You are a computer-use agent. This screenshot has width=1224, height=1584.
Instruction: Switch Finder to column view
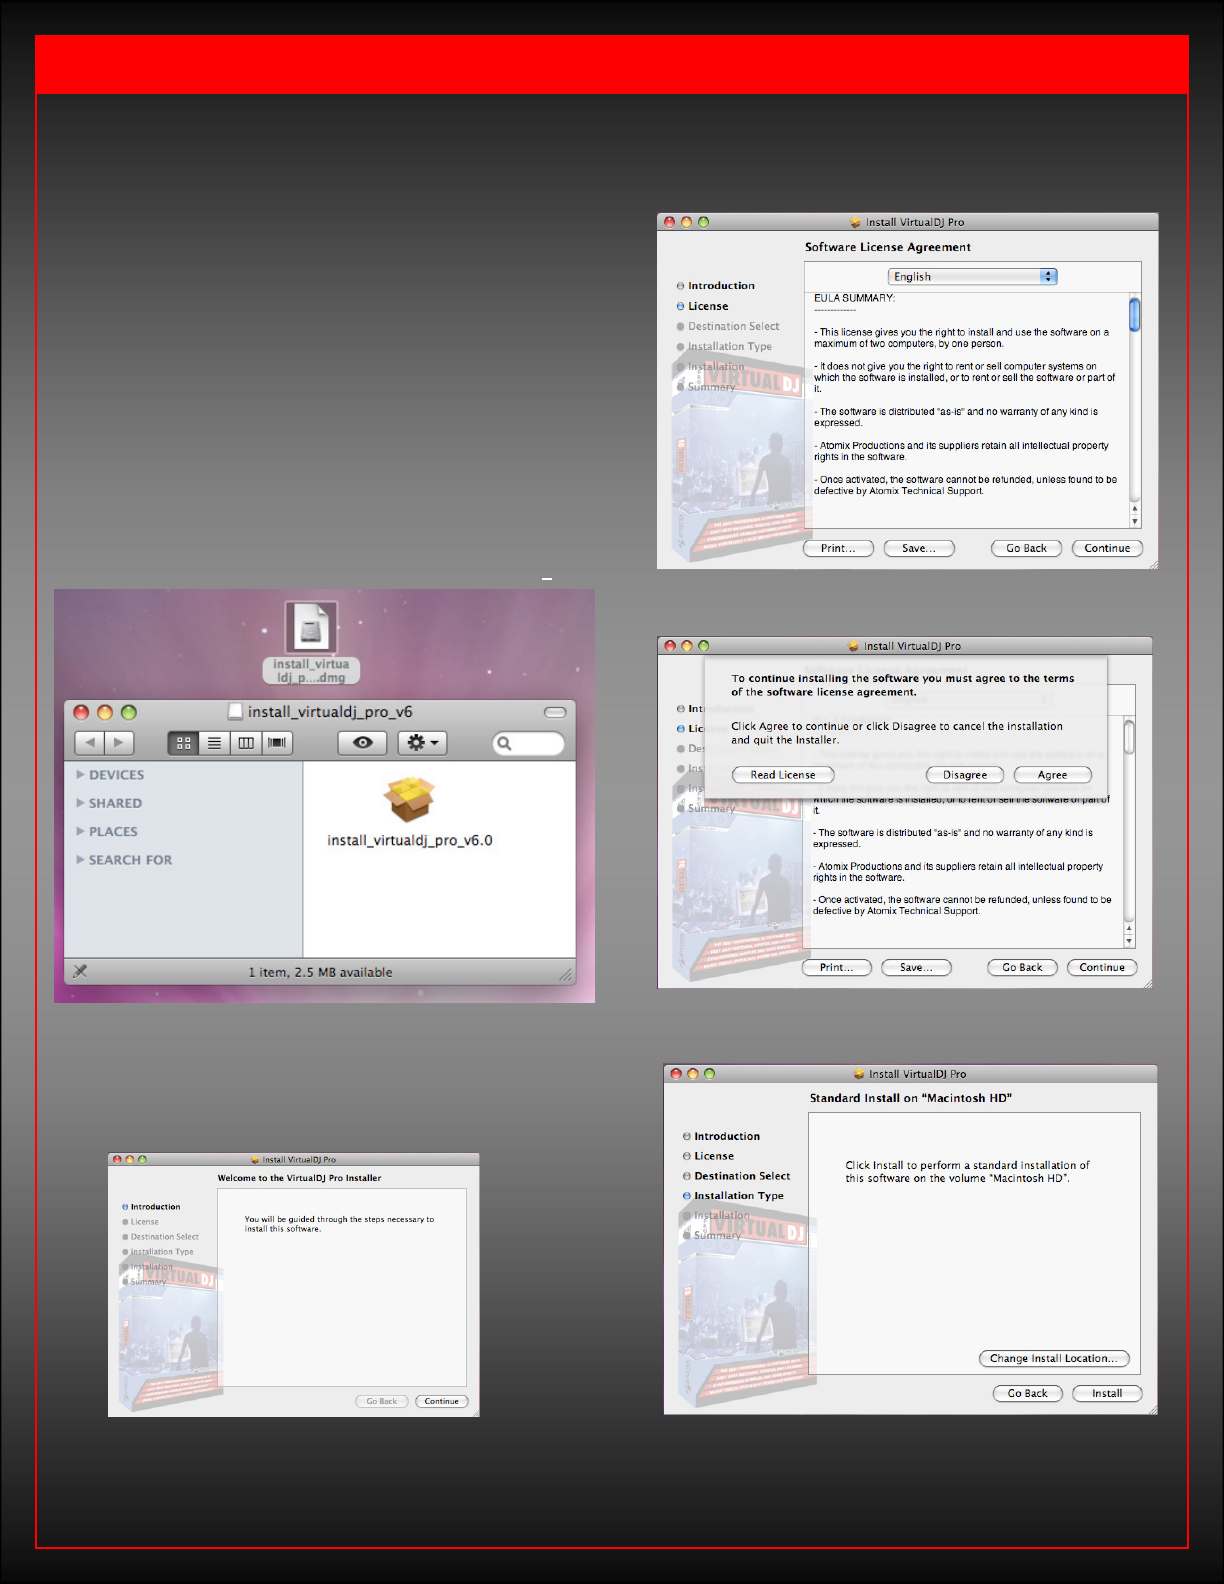[x=245, y=743]
